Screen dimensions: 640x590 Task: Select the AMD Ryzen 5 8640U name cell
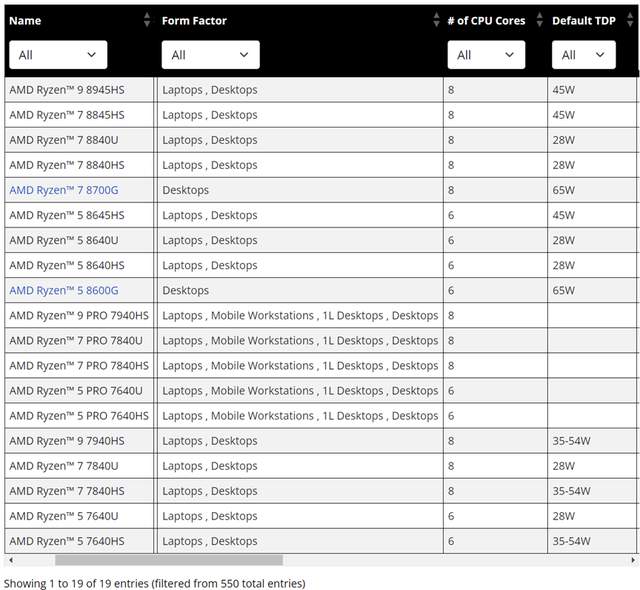click(79, 240)
